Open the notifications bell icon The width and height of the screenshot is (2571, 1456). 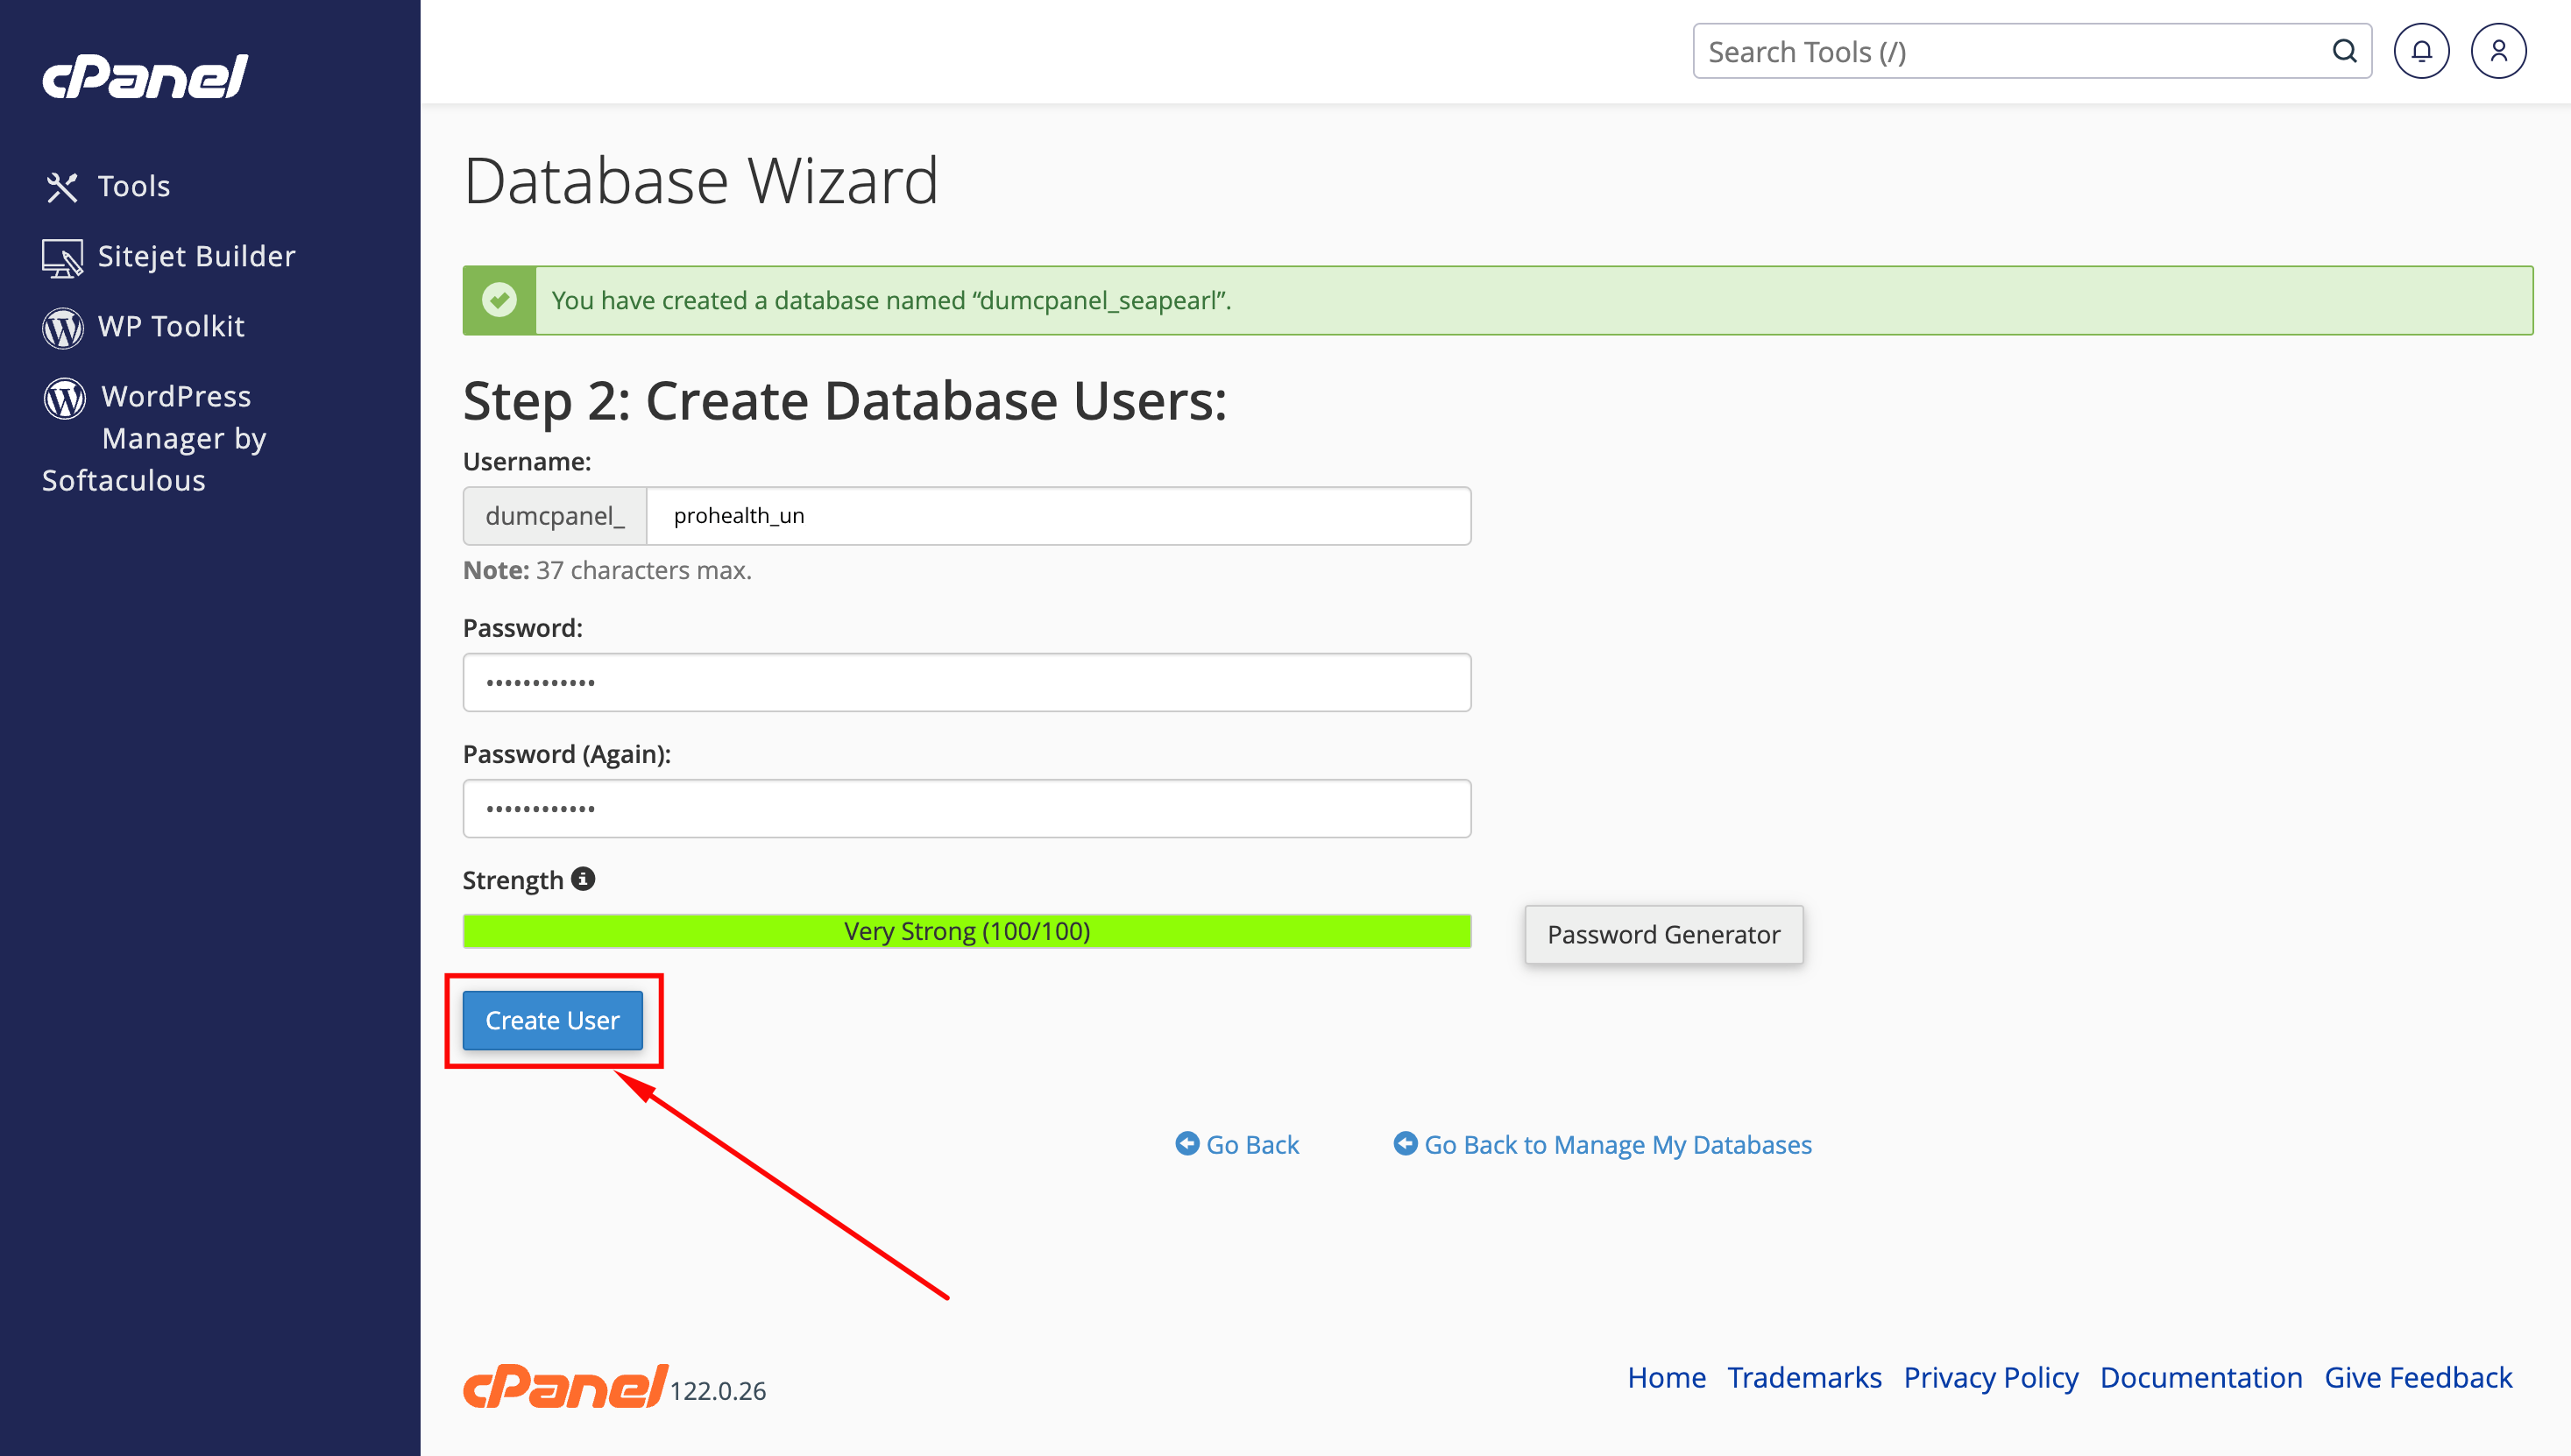click(x=2421, y=51)
